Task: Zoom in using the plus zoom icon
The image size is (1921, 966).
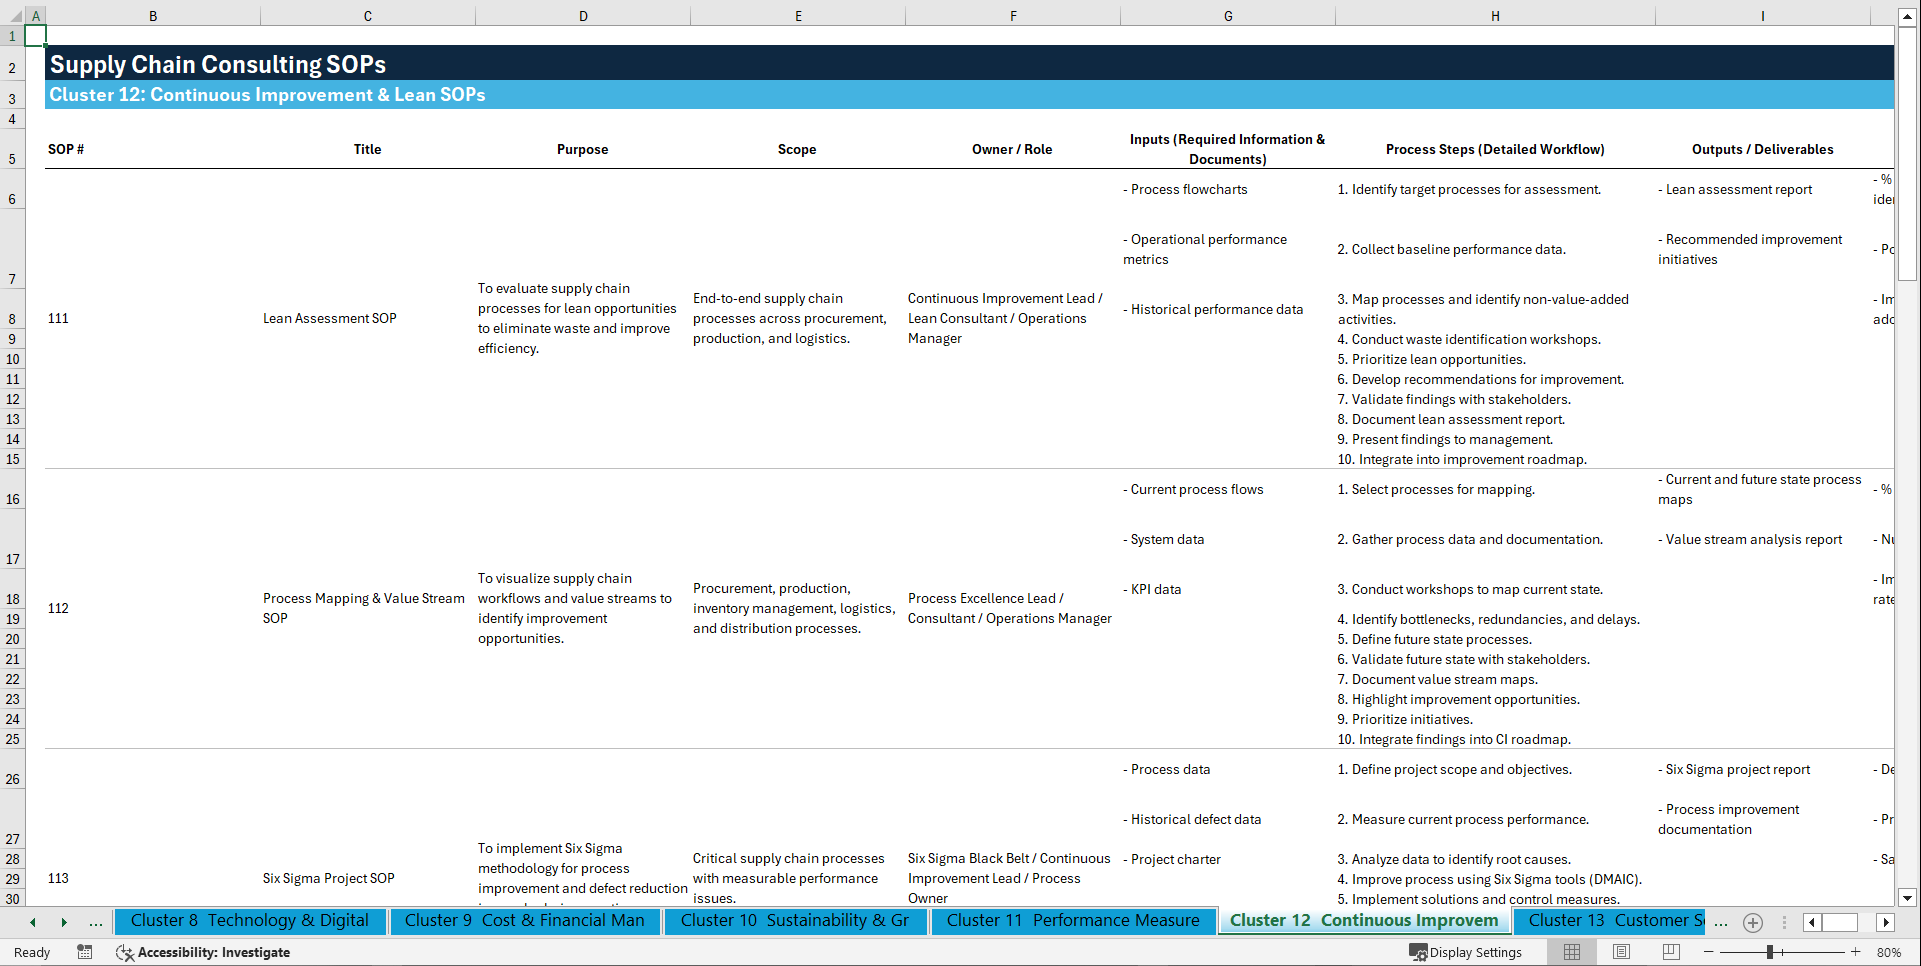Action: (x=1856, y=952)
